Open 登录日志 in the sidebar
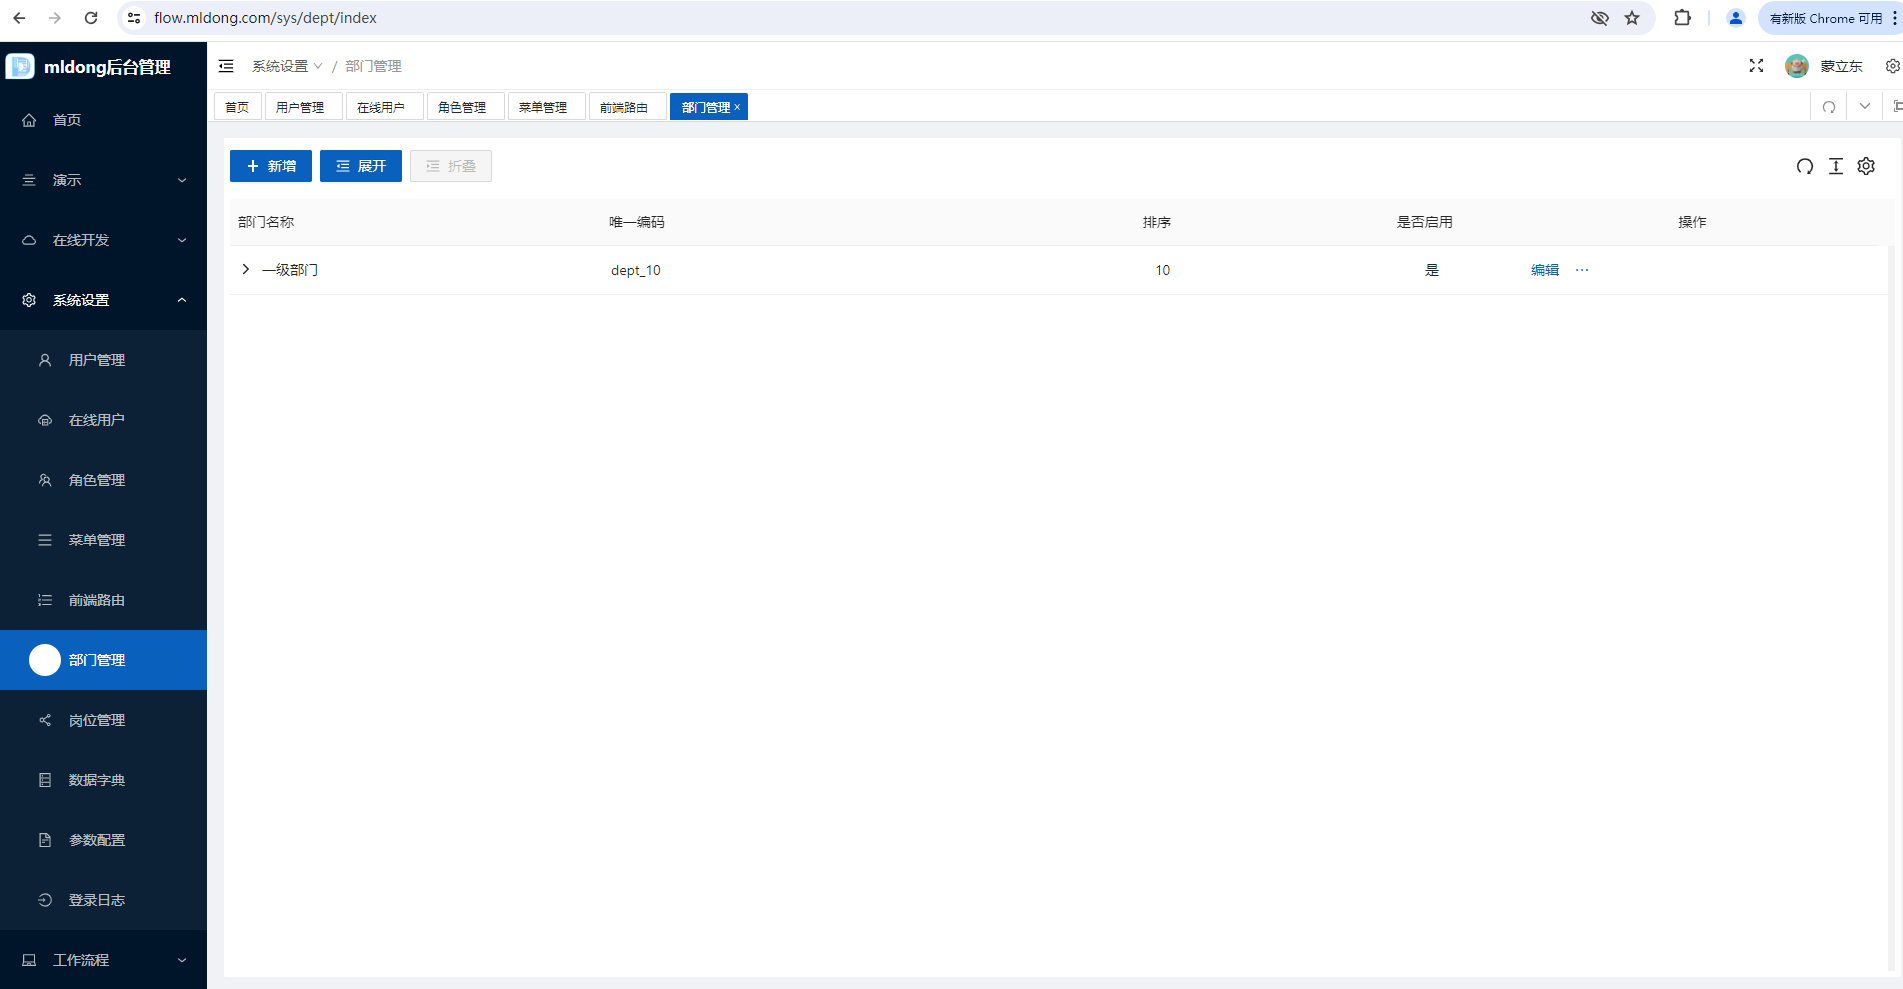 coord(103,900)
